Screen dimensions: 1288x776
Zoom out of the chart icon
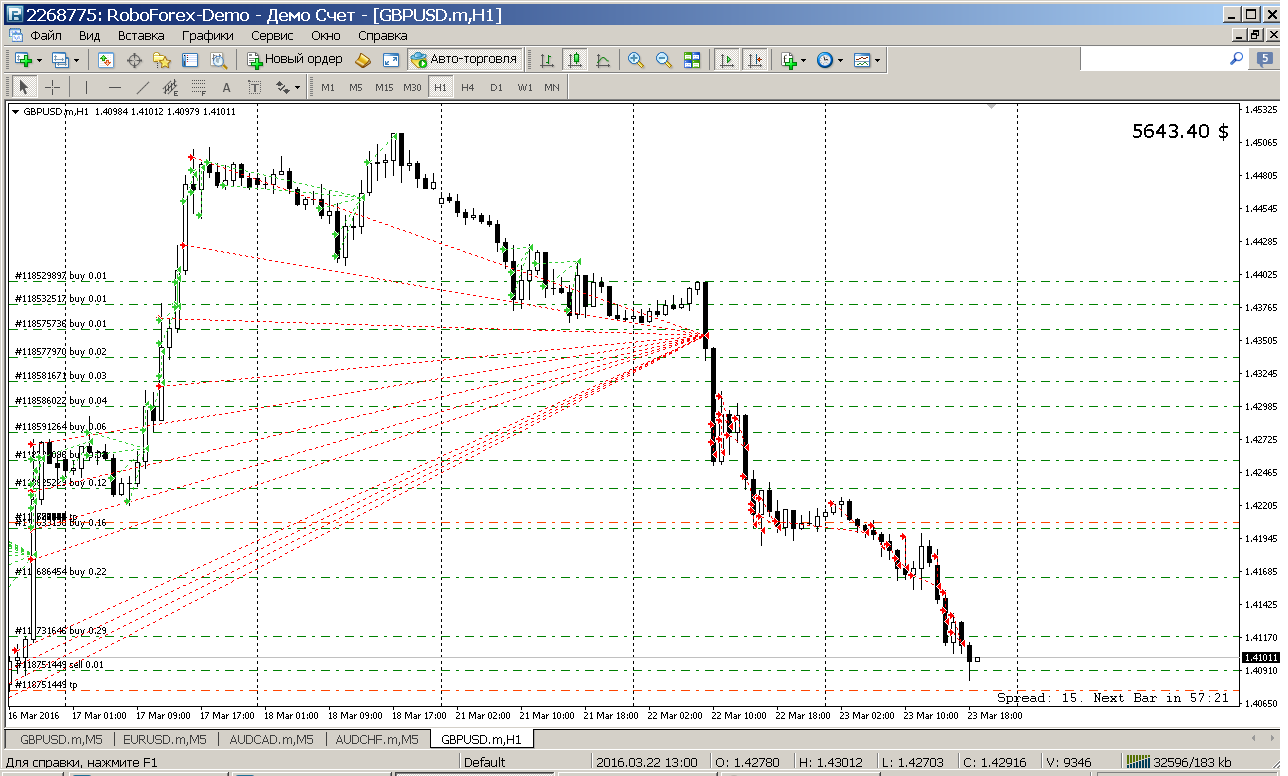[663, 60]
